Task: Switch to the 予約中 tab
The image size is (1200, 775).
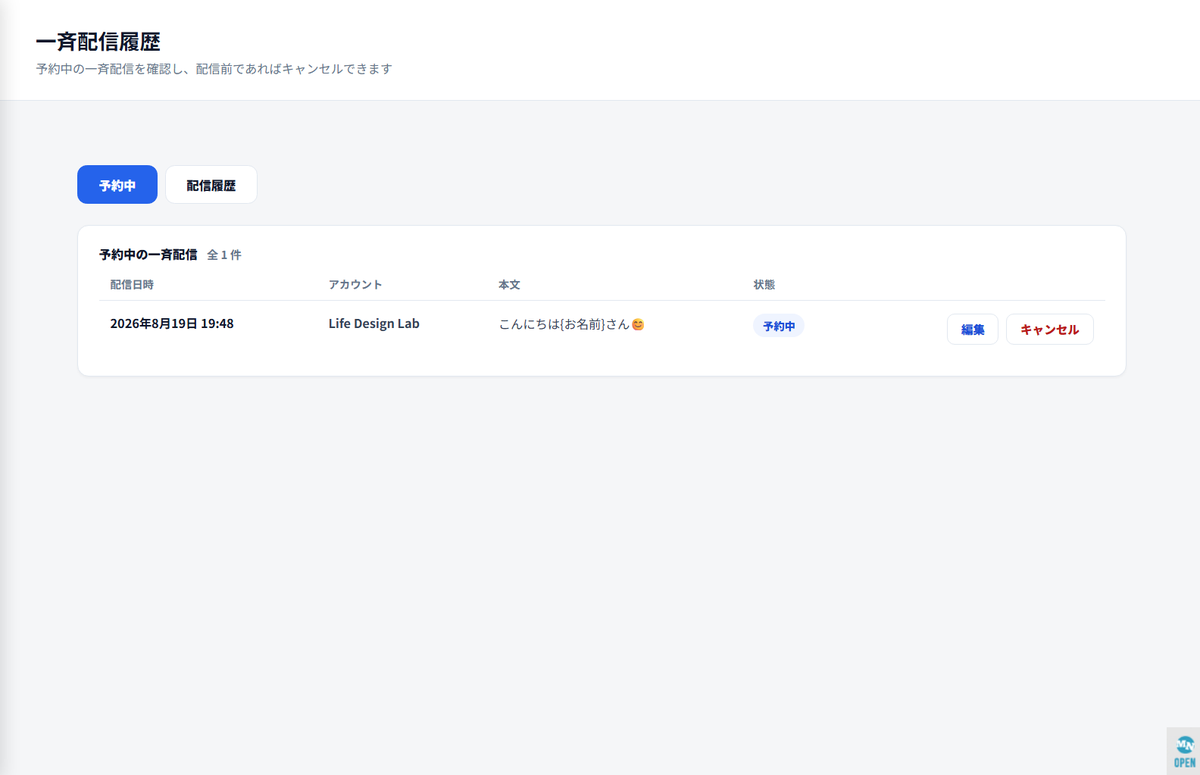Action: (117, 185)
